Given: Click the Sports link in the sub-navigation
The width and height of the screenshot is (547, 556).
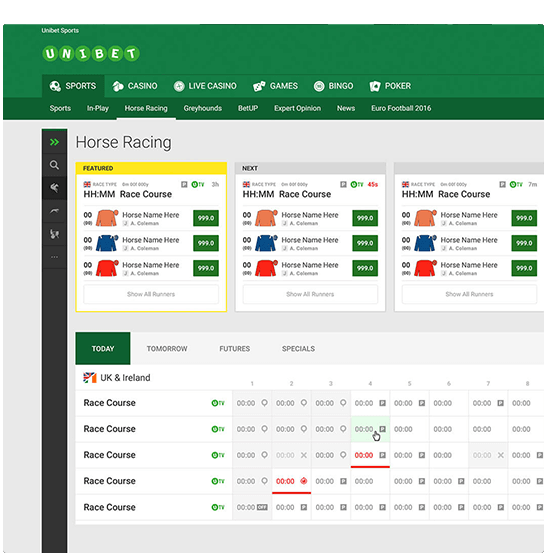Looking at the screenshot, I should 60,108.
